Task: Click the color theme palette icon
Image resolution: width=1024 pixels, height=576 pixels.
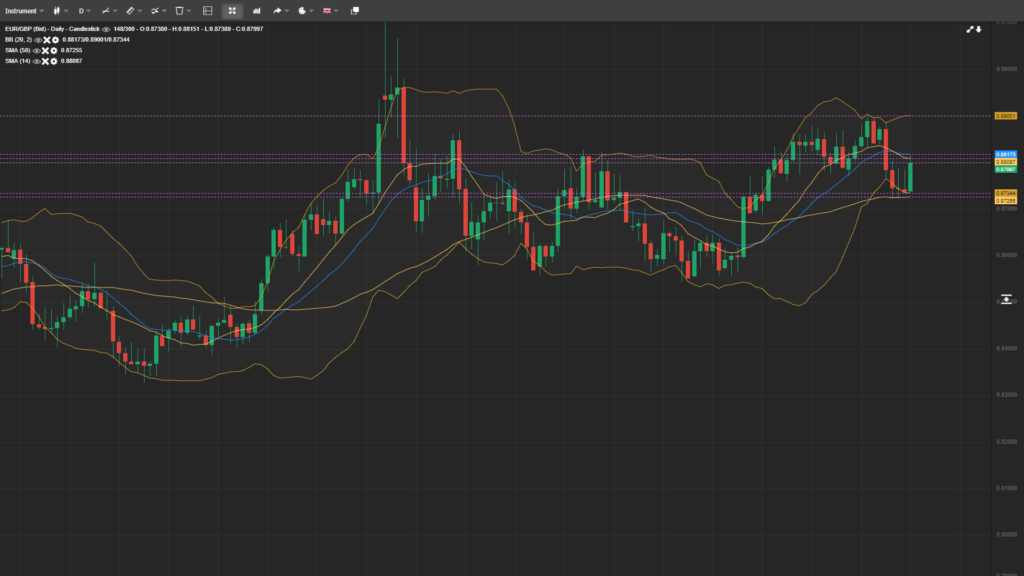Action: 302,10
